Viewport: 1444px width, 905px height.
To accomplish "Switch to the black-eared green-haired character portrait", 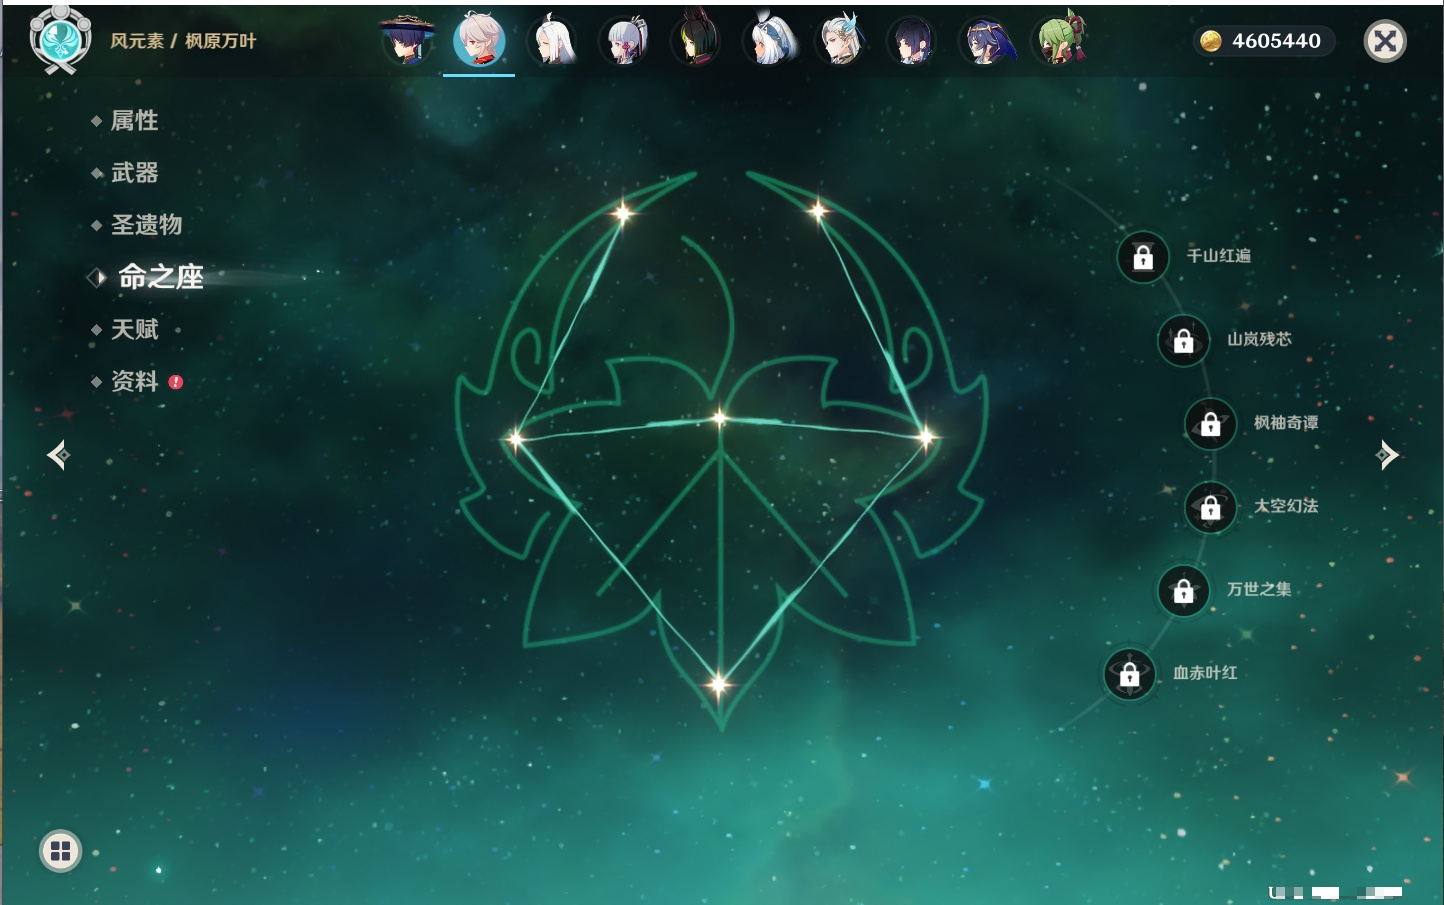I will click(696, 39).
